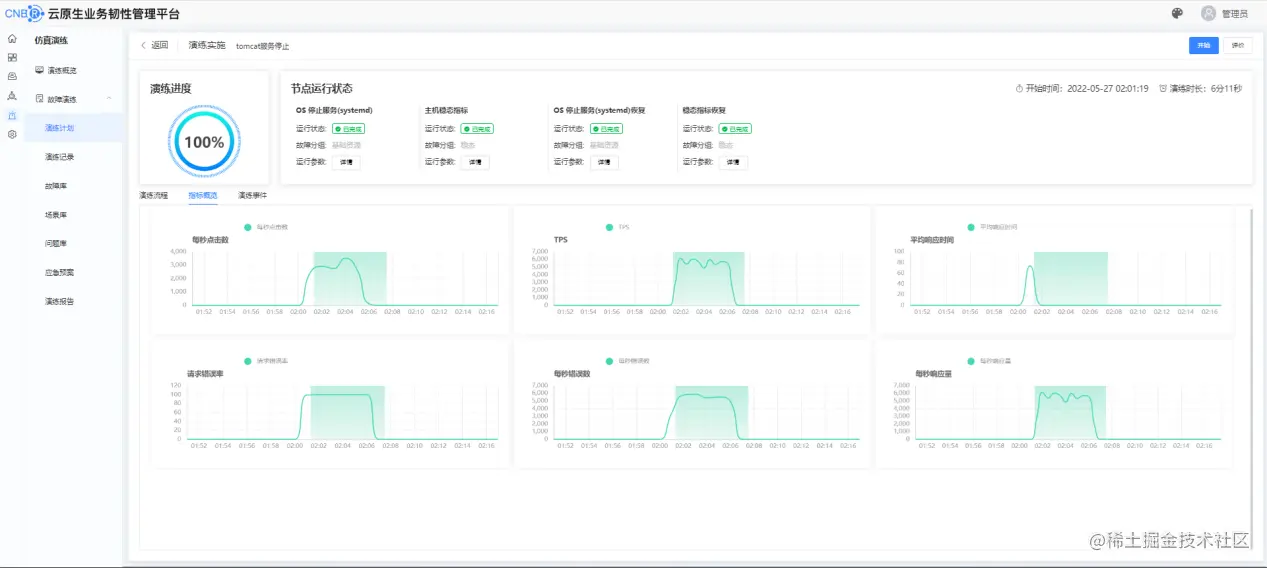Click the 已完成 status badge under OS 停止服务(systemd)
The image size is (1267, 568).
pyautogui.click(x=350, y=129)
